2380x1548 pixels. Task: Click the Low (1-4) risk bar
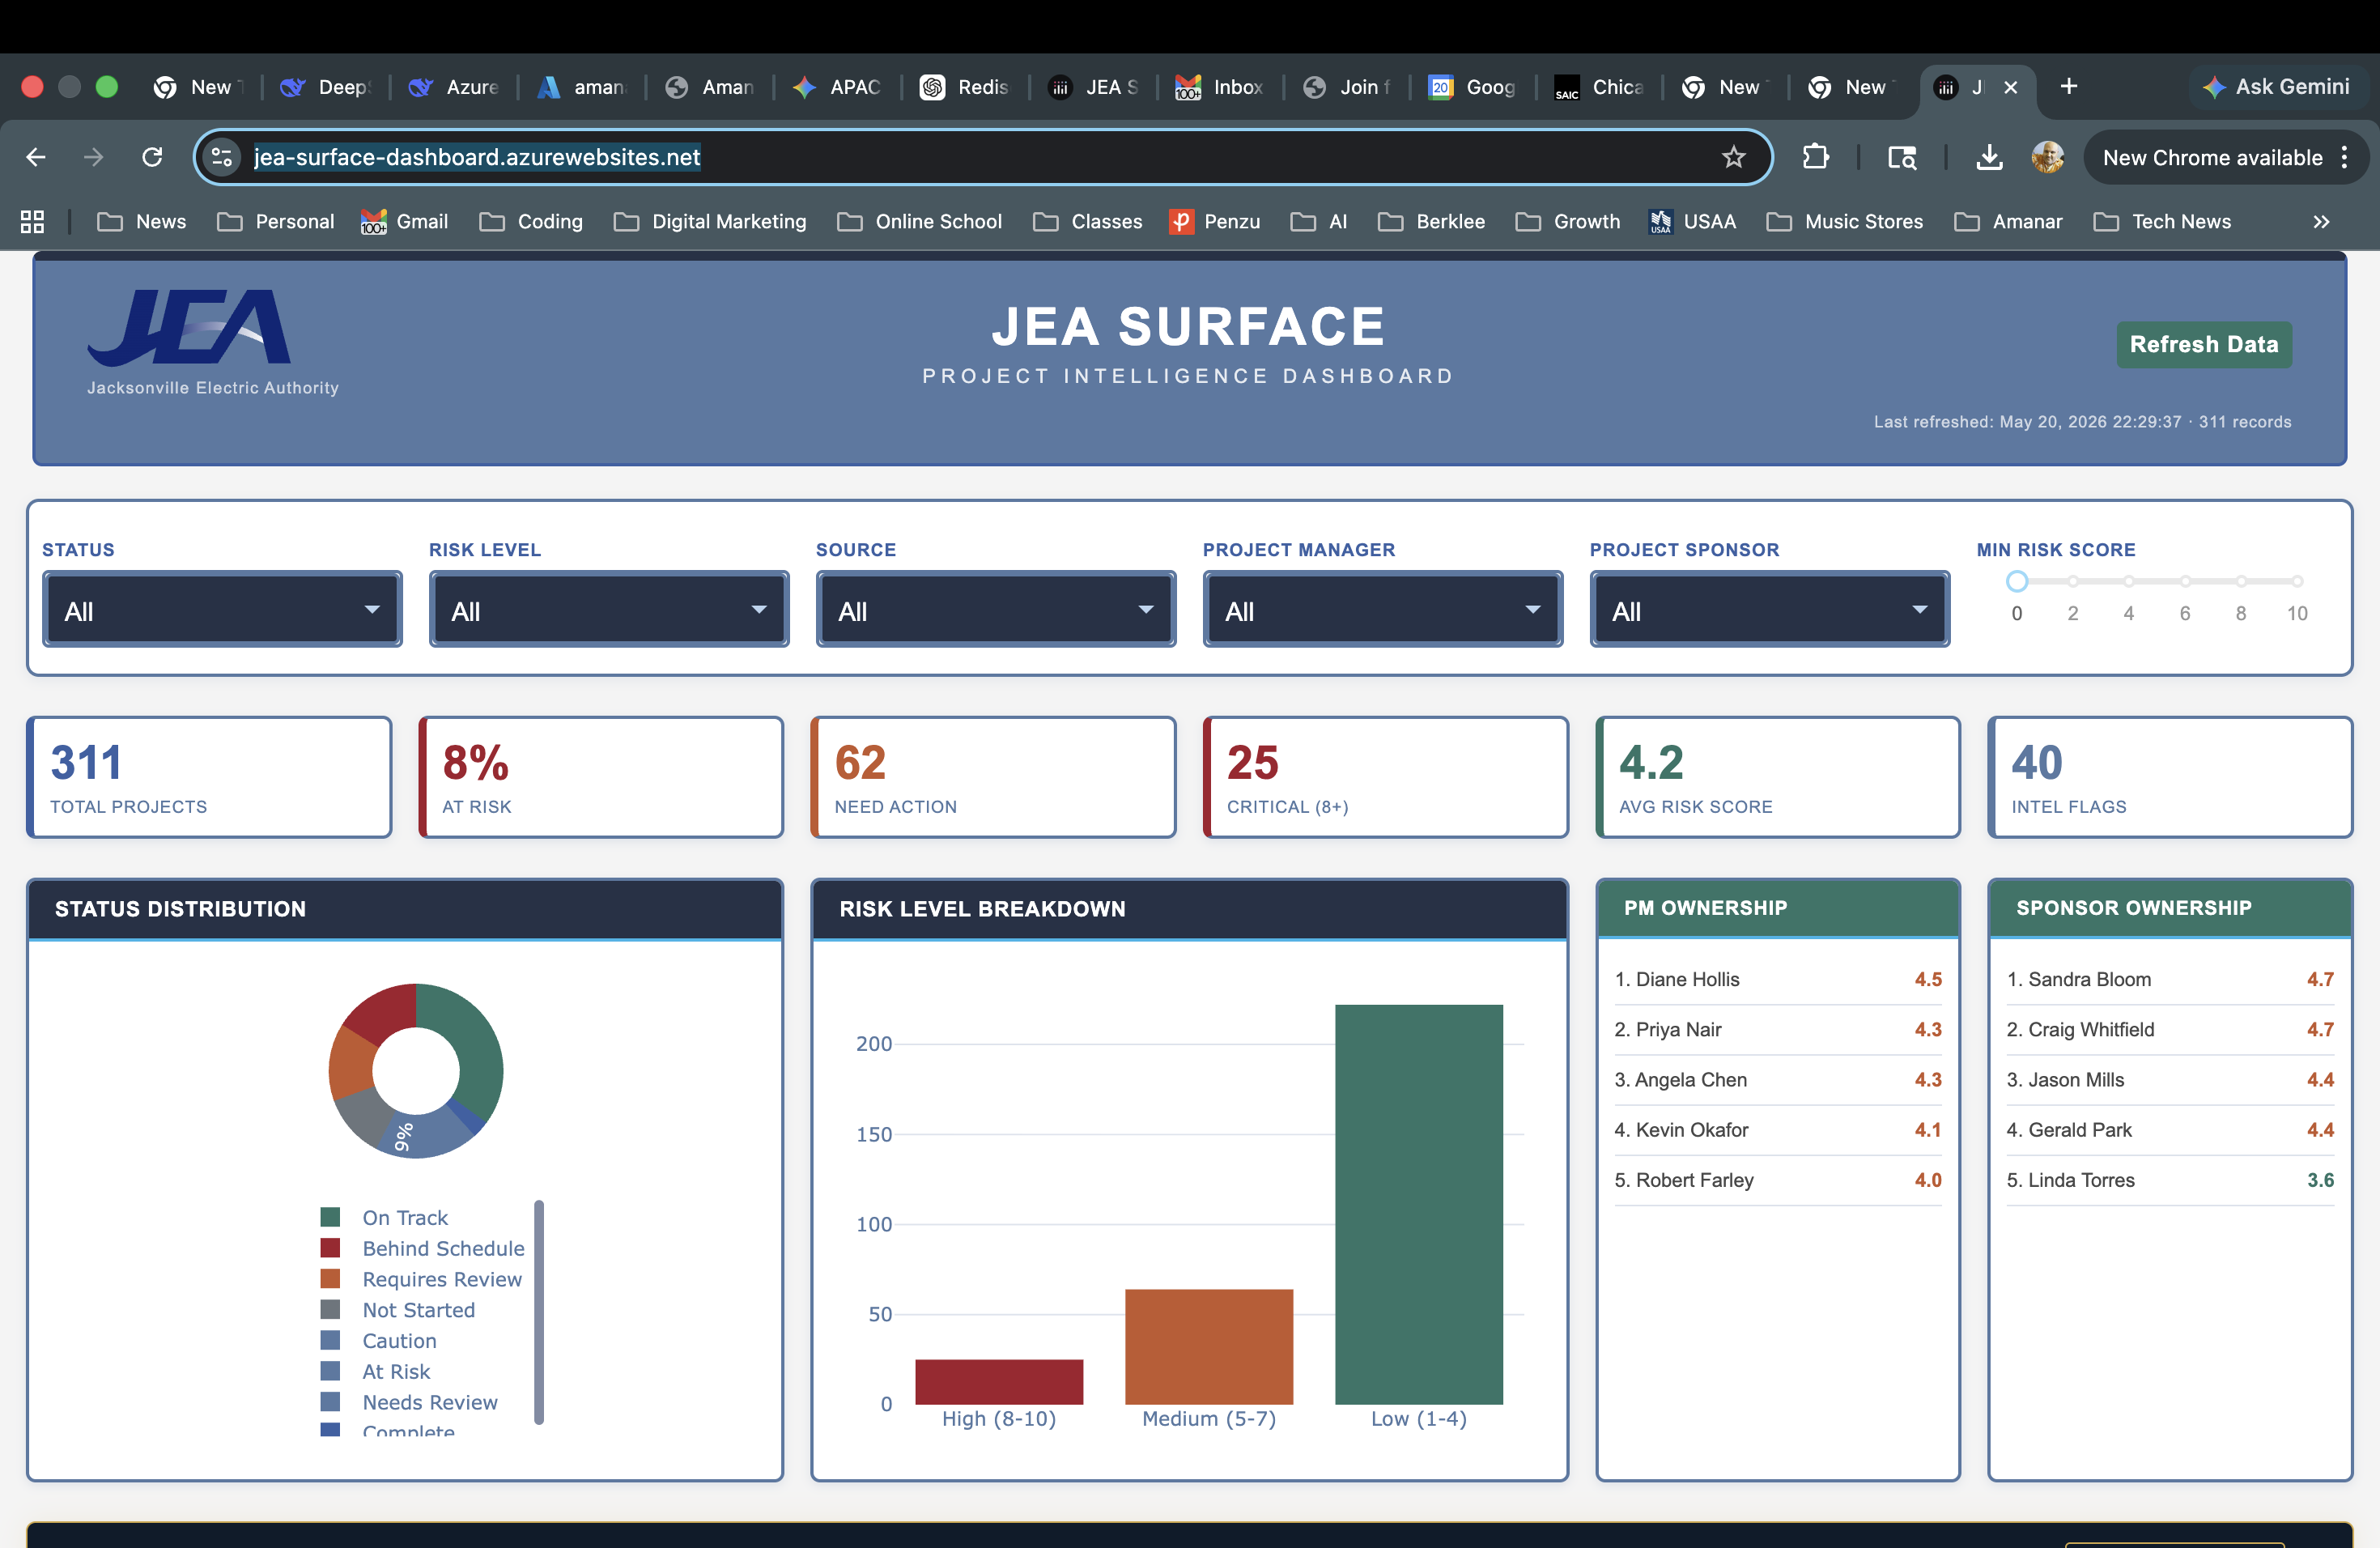(x=1418, y=1204)
